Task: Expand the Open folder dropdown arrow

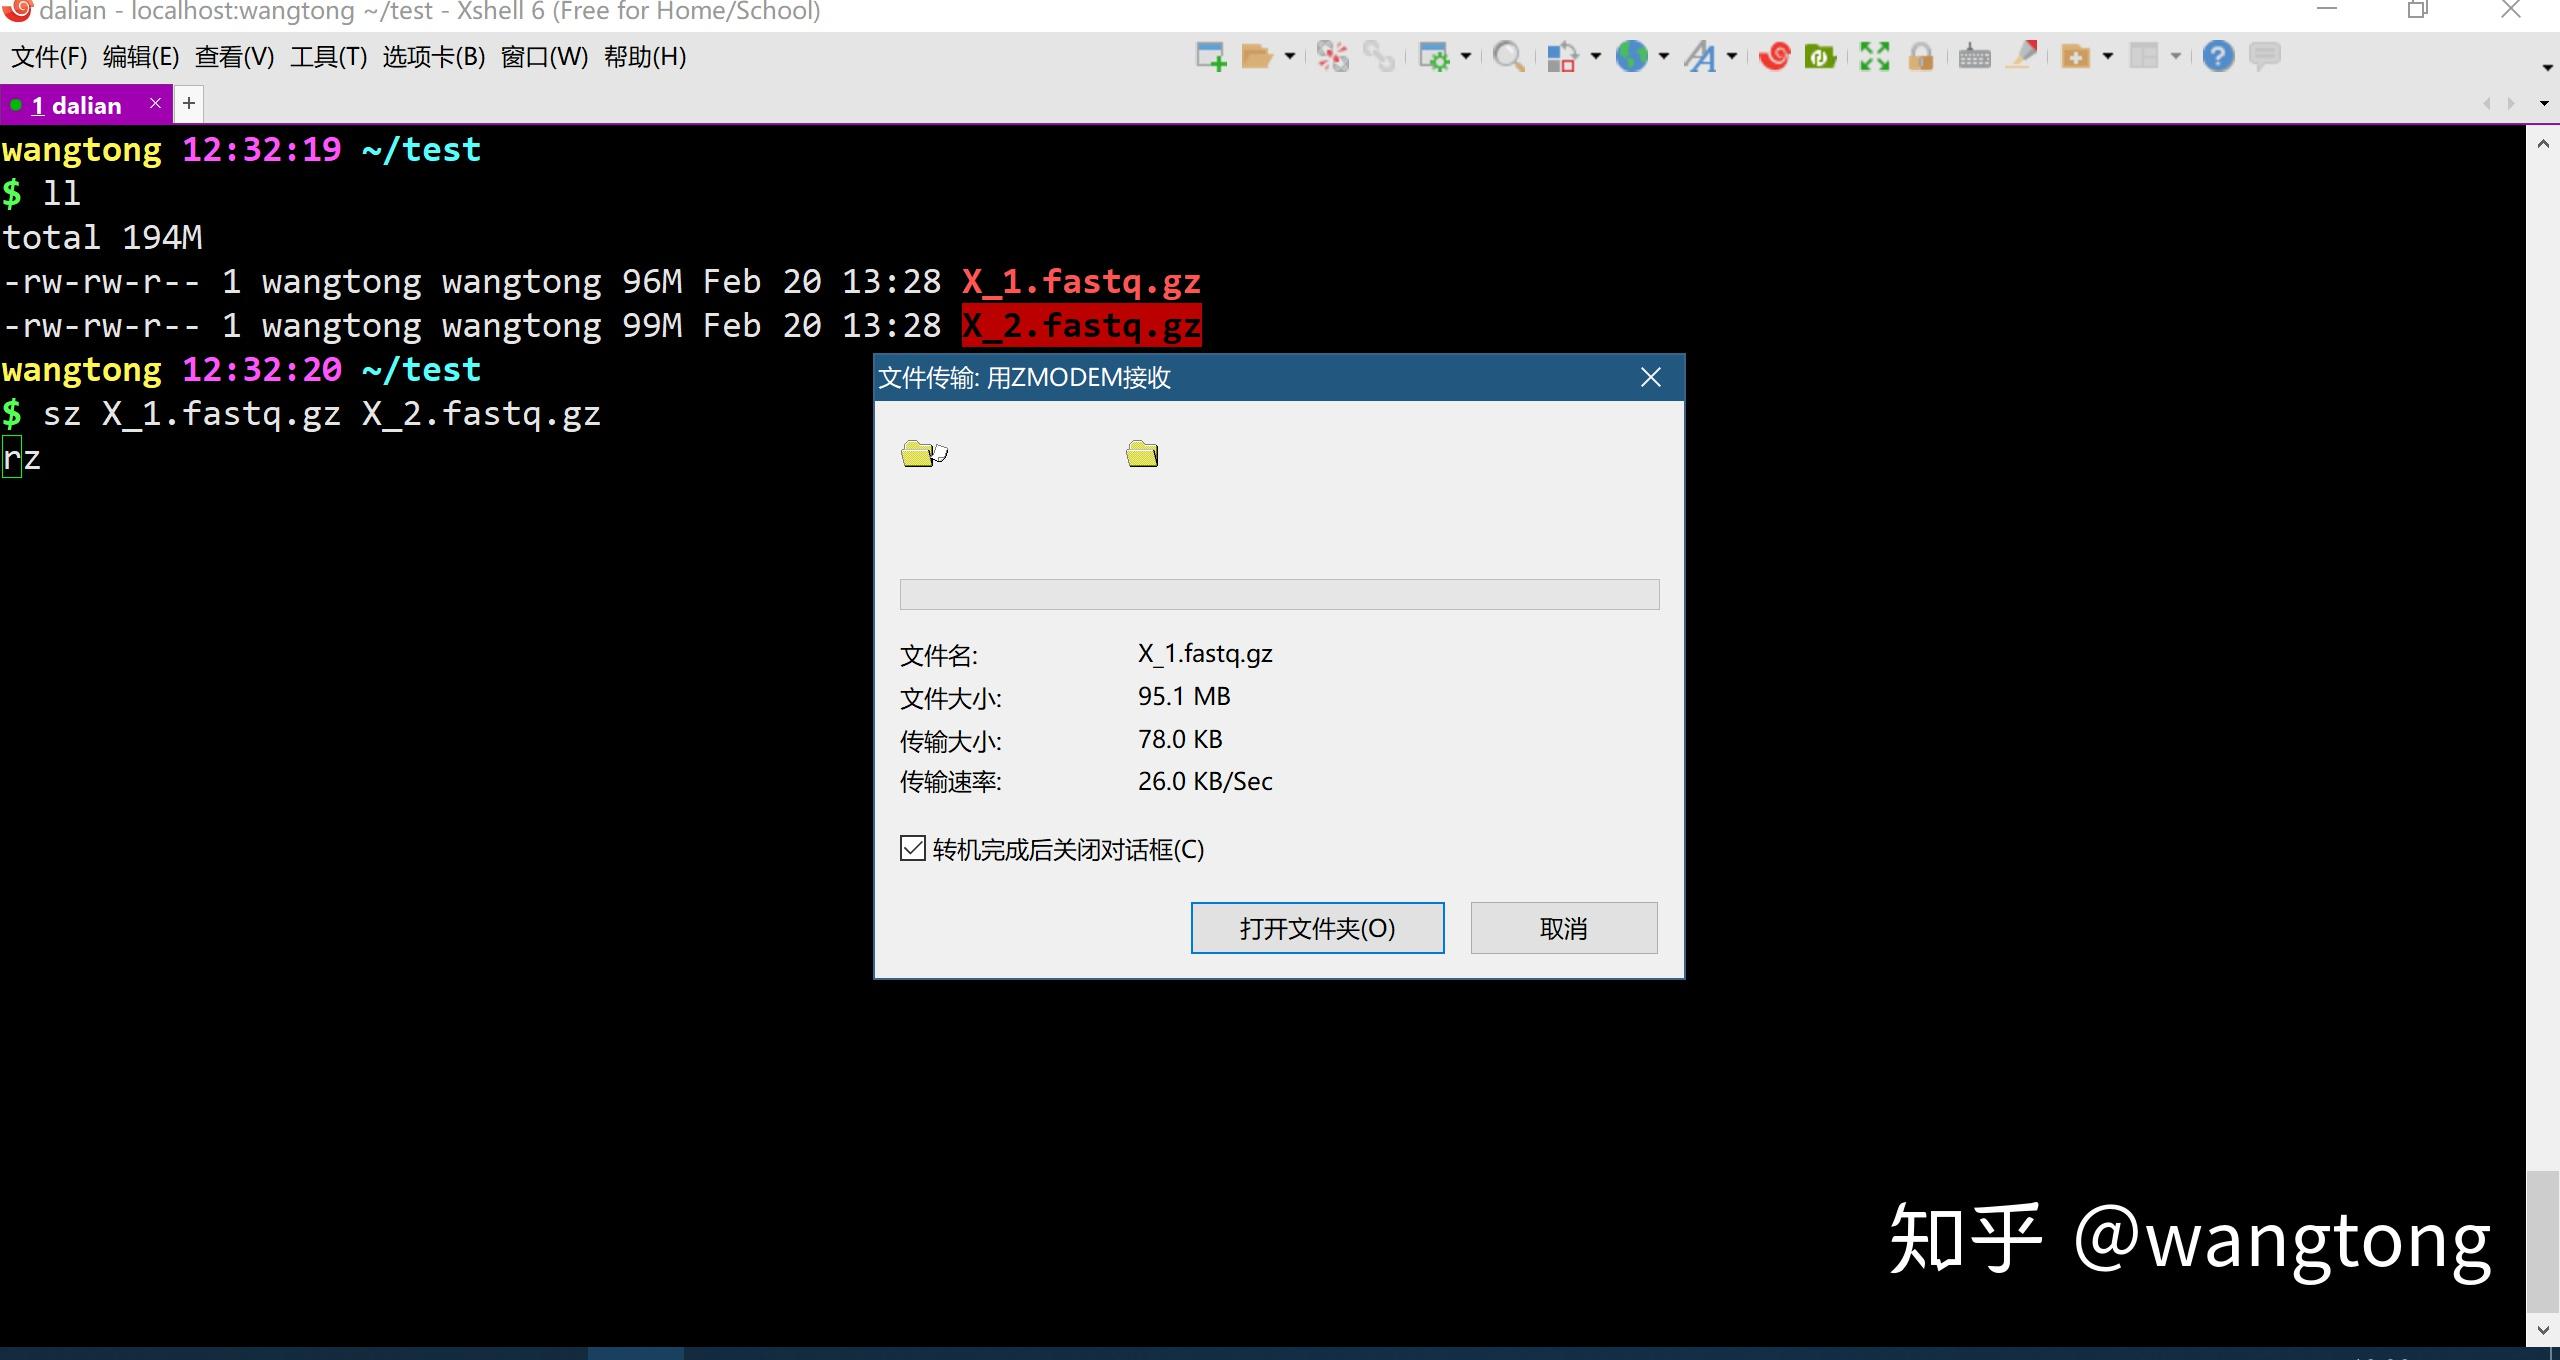Action: coord(1290,57)
